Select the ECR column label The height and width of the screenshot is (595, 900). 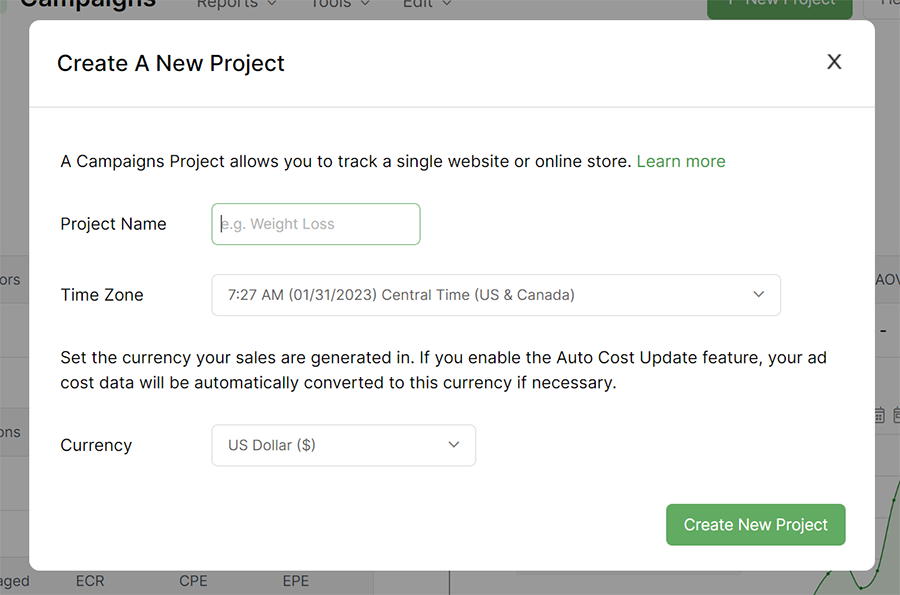tap(90, 581)
